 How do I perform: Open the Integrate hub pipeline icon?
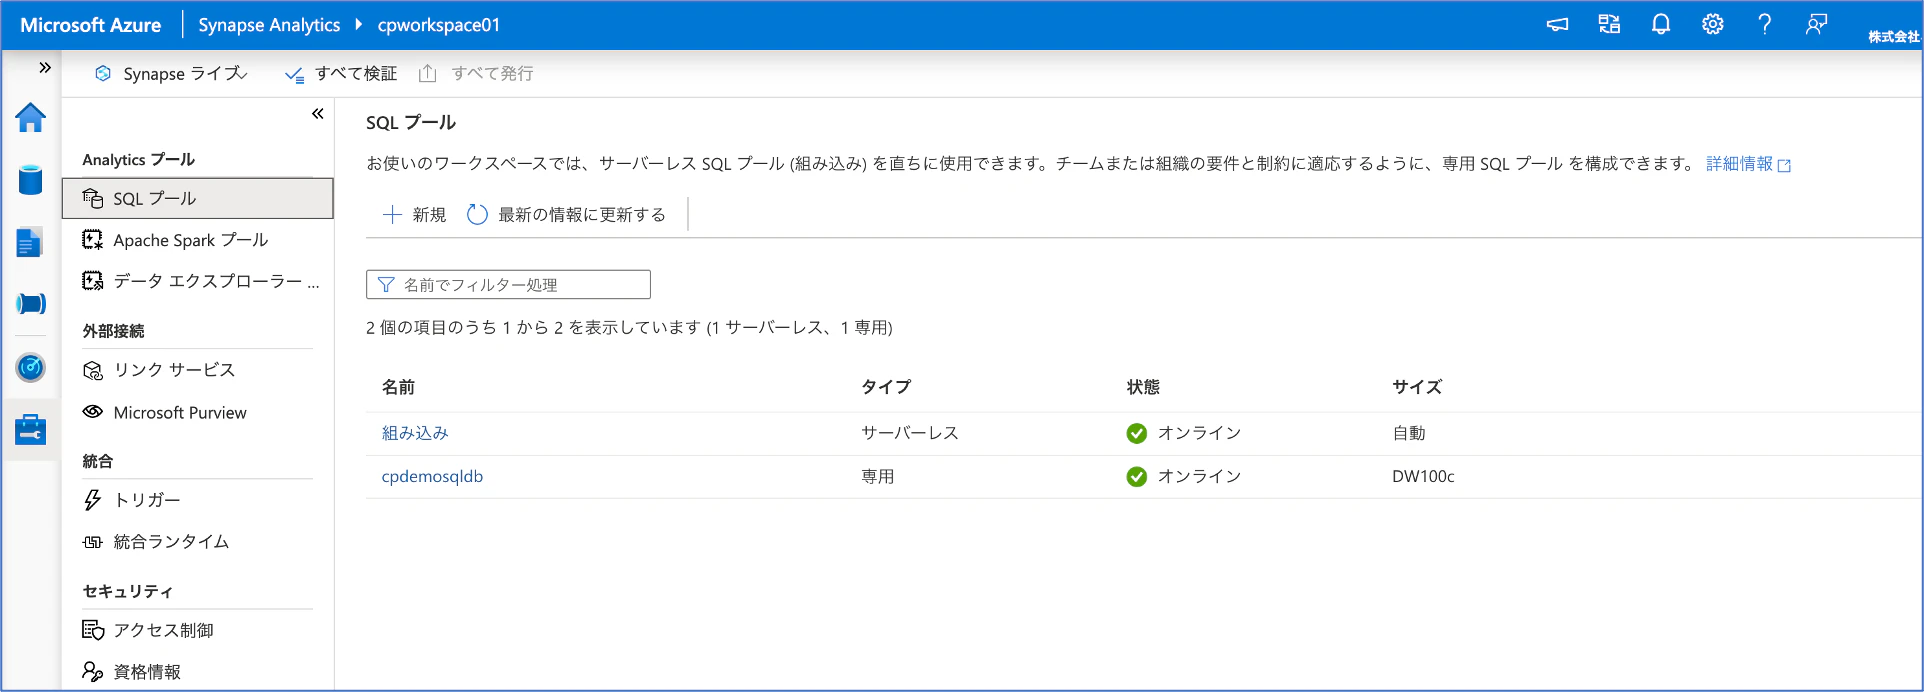[x=31, y=304]
